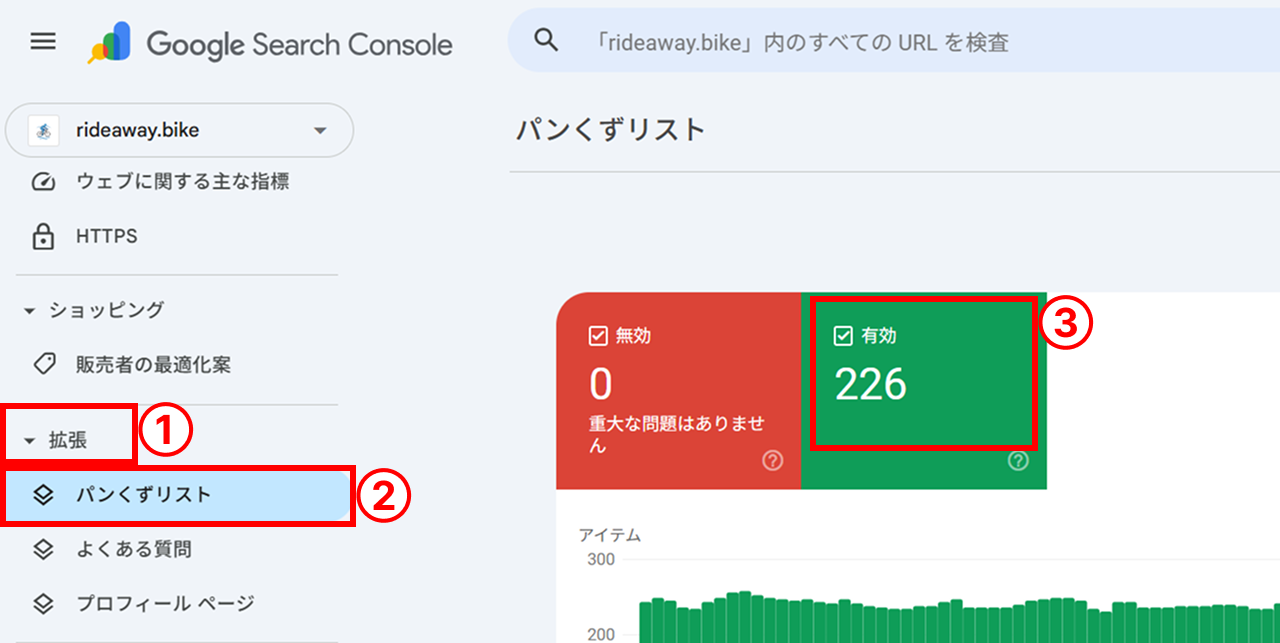Open the help question mark on the 有効 card
Viewport: 1280px width, 643px height.
(x=1018, y=462)
